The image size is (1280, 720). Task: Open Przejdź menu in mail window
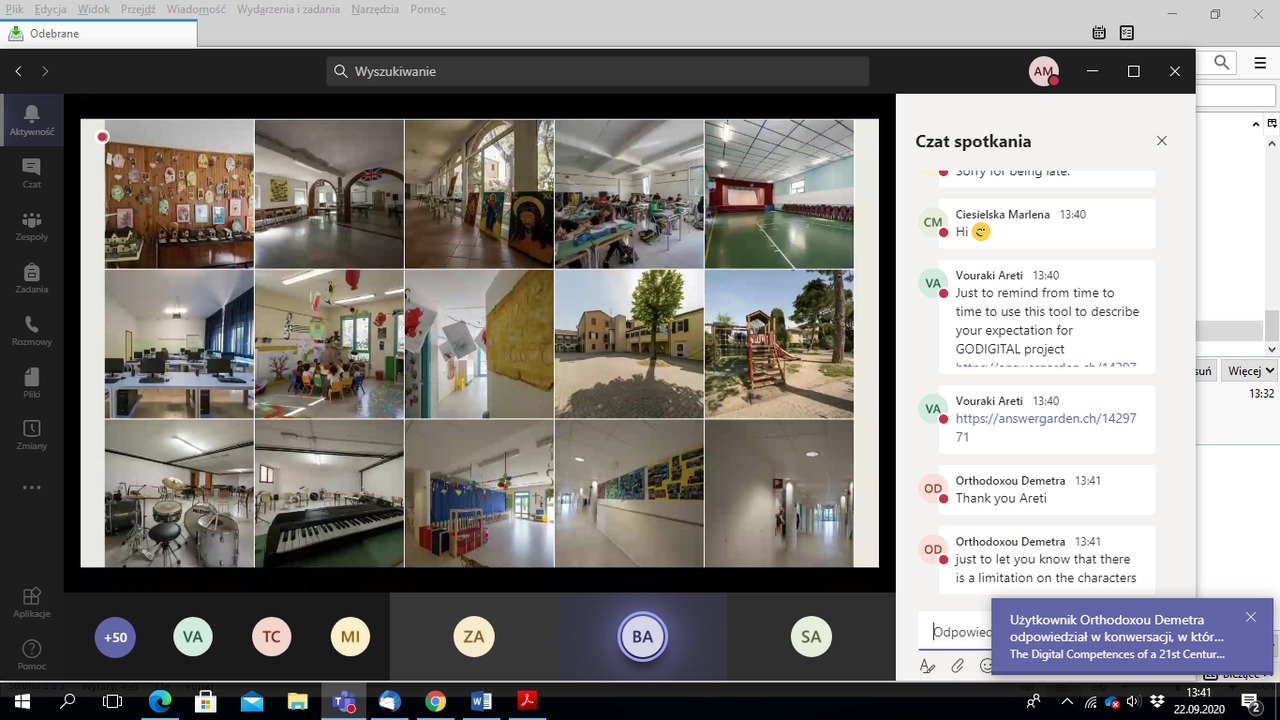[139, 9]
